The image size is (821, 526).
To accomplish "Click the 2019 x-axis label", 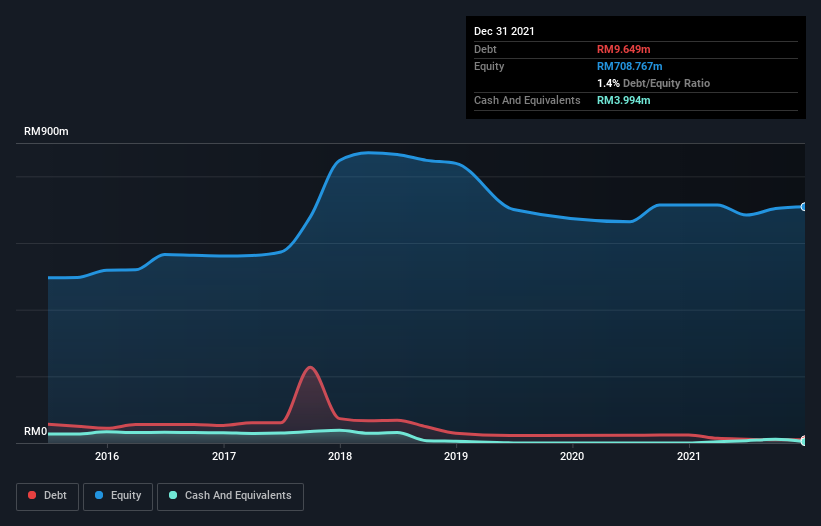I will click(456, 456).
